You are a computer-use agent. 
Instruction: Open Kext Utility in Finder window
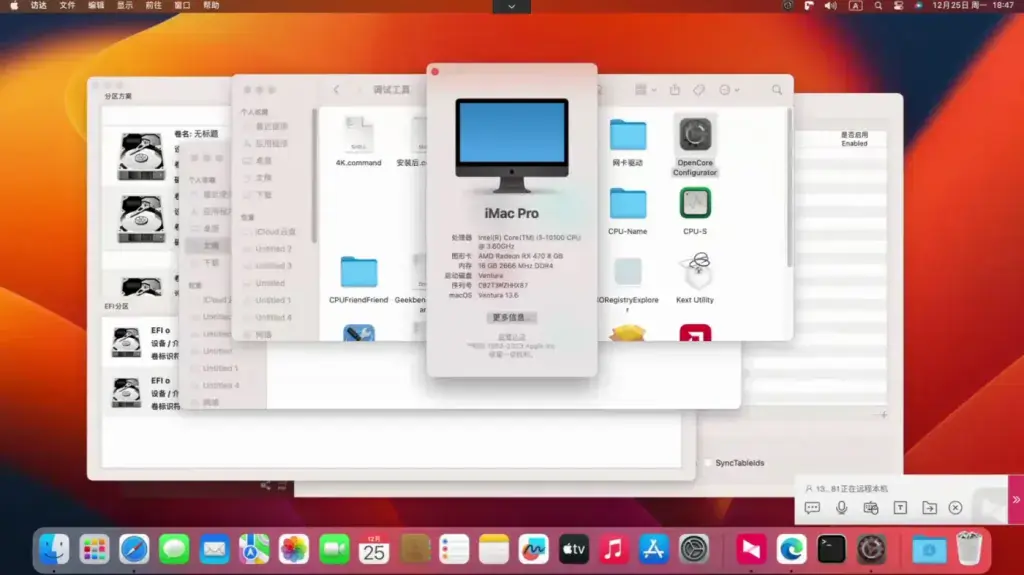point(697,271)
